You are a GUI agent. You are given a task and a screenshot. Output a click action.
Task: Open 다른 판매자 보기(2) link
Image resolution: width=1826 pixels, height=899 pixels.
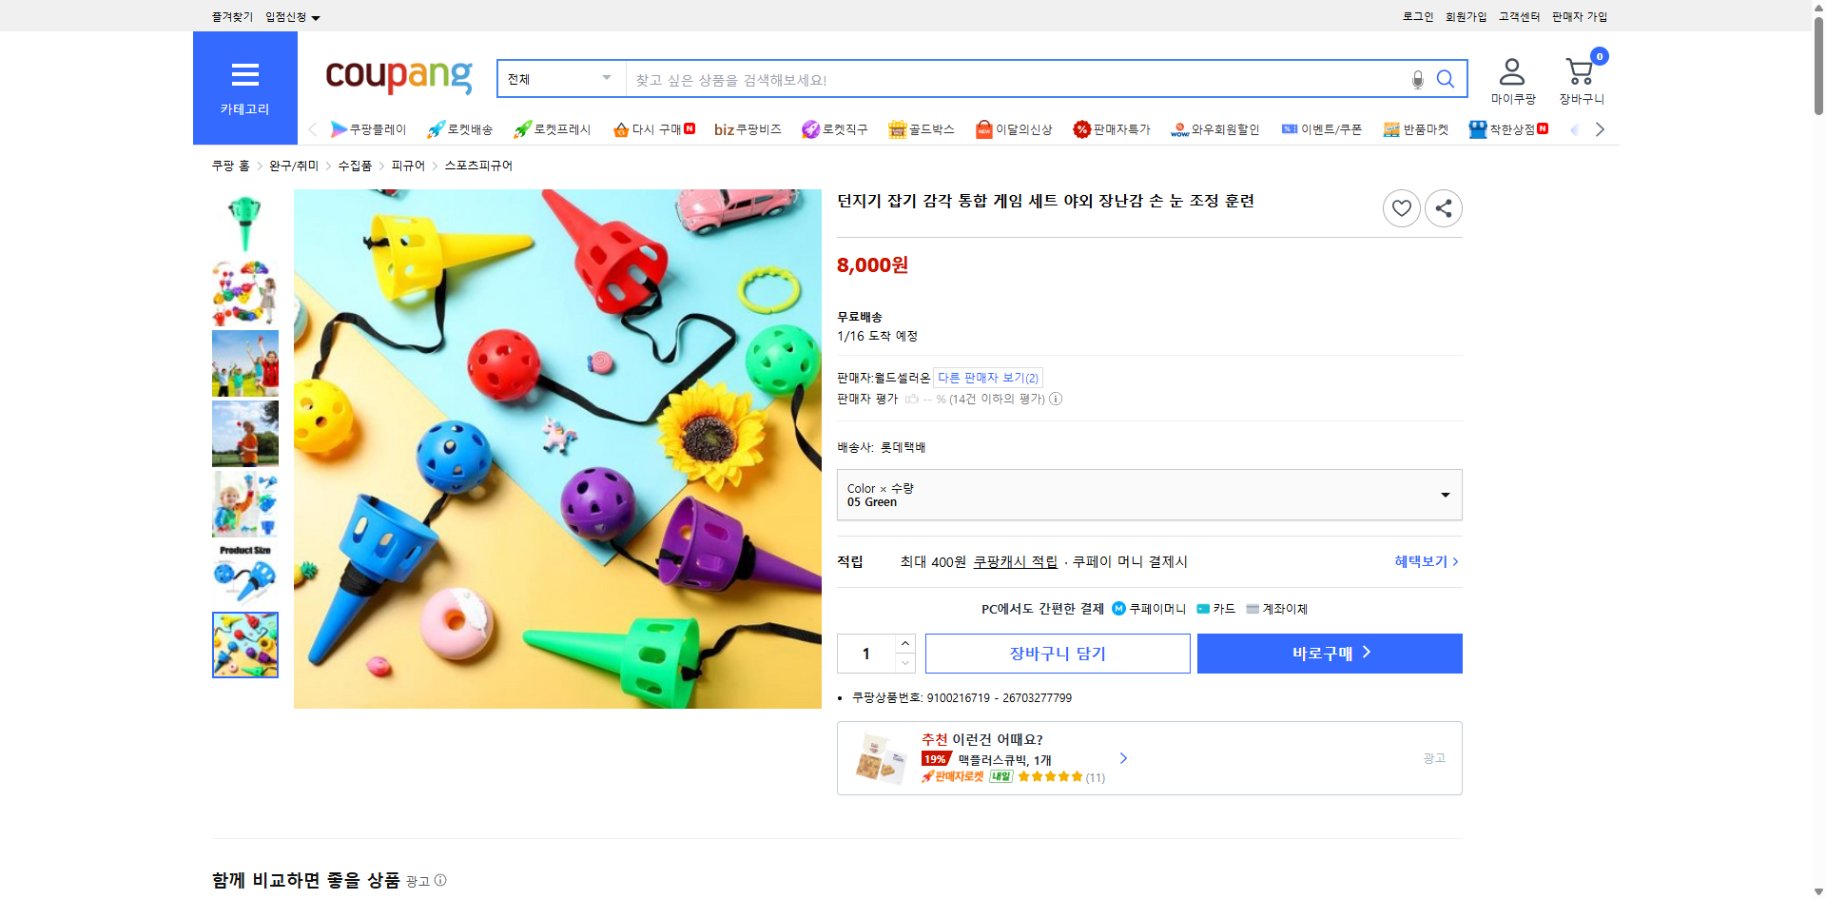point(989,377)
